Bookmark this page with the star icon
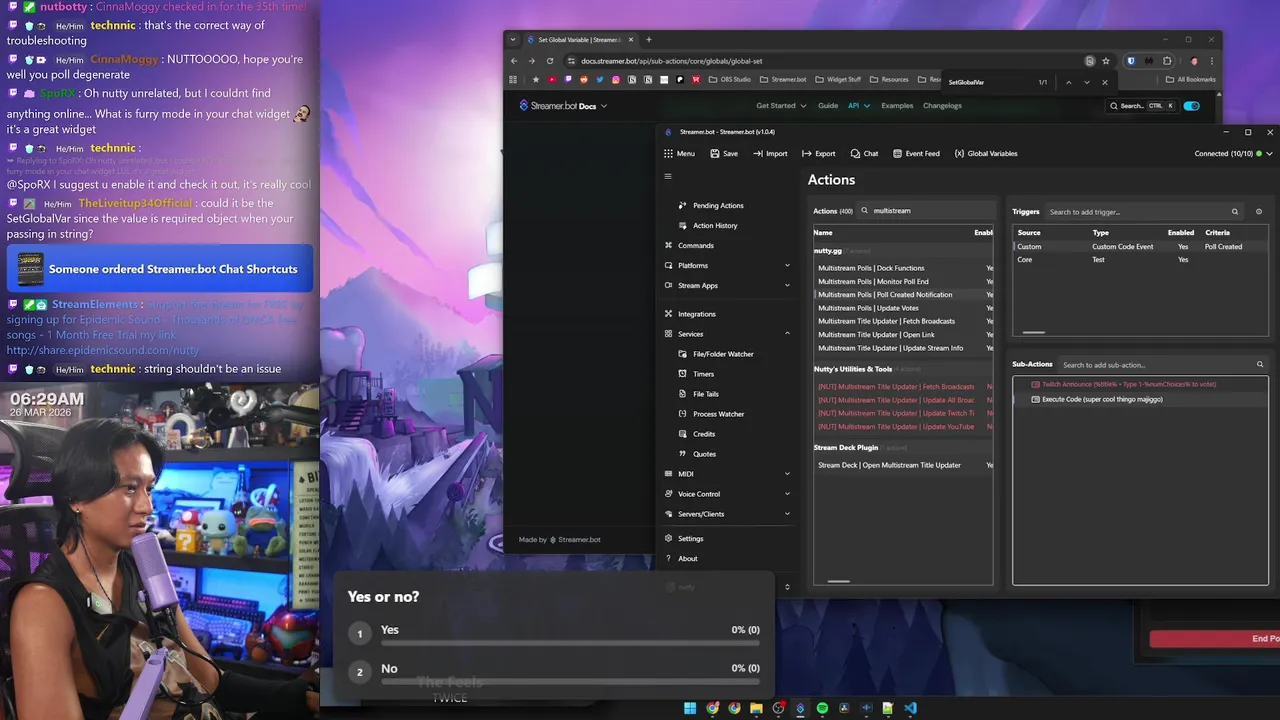Screen dimensions: 1280x720 pyautogui.click(x=1106, y=61)
